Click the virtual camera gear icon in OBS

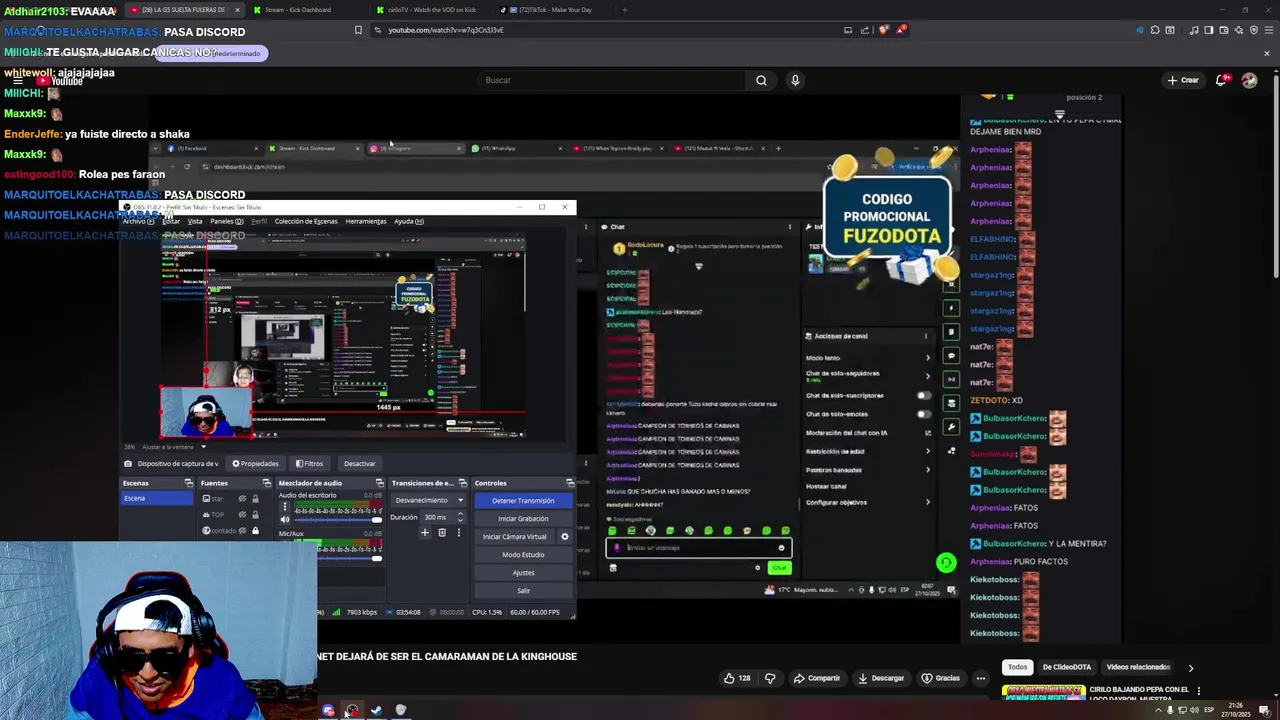[x=564, y=537]
